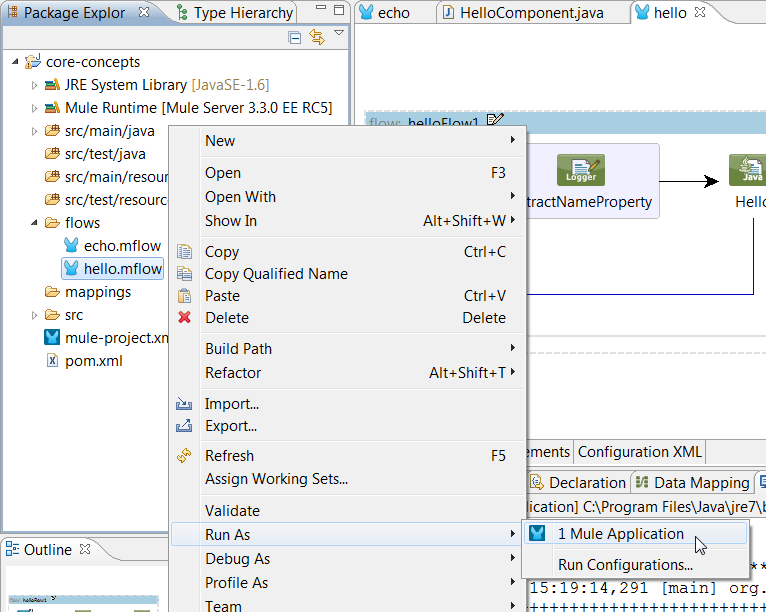Image resolution: width=766 pixels, height=612 pixels.
Task: Close the Package Explorer tab
Action: [x=144, y=13]
